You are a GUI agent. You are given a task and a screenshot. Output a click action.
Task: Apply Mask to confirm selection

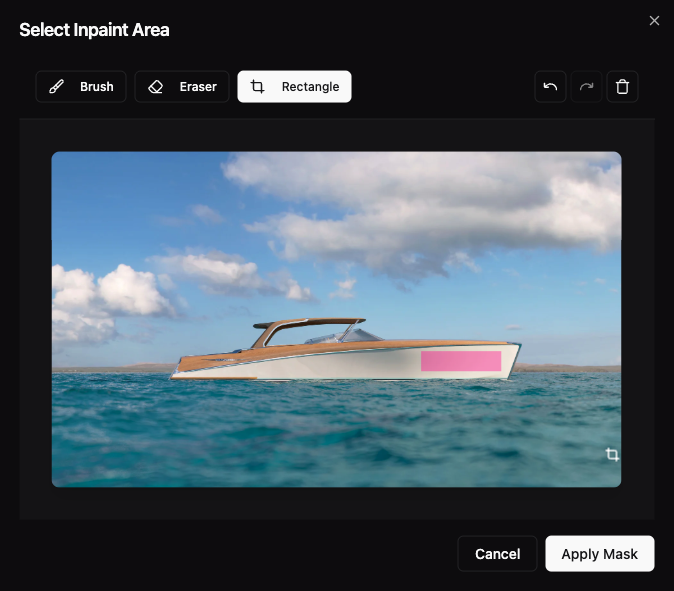click(x=599, y=554)
